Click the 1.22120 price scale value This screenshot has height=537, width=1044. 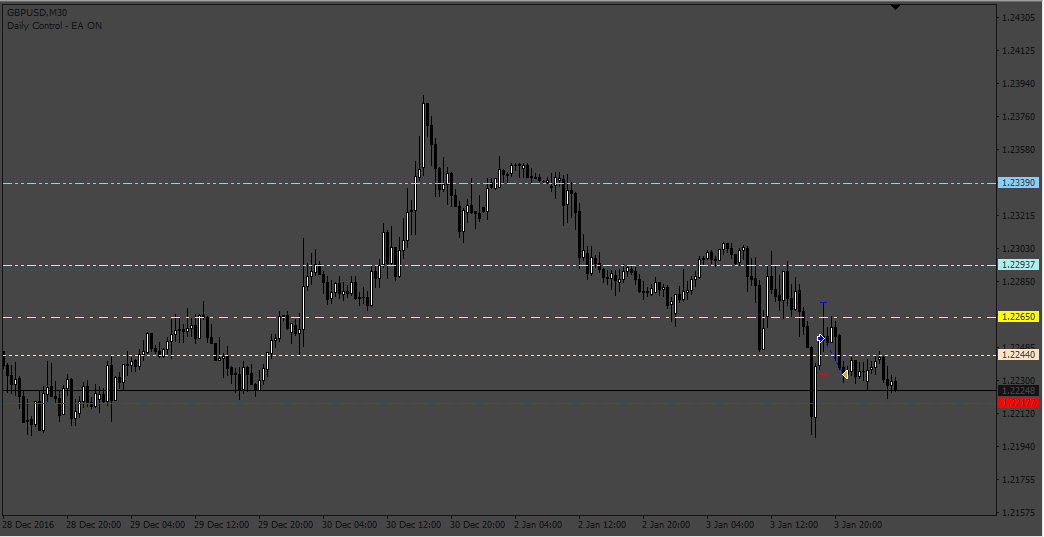point(1017,414)
